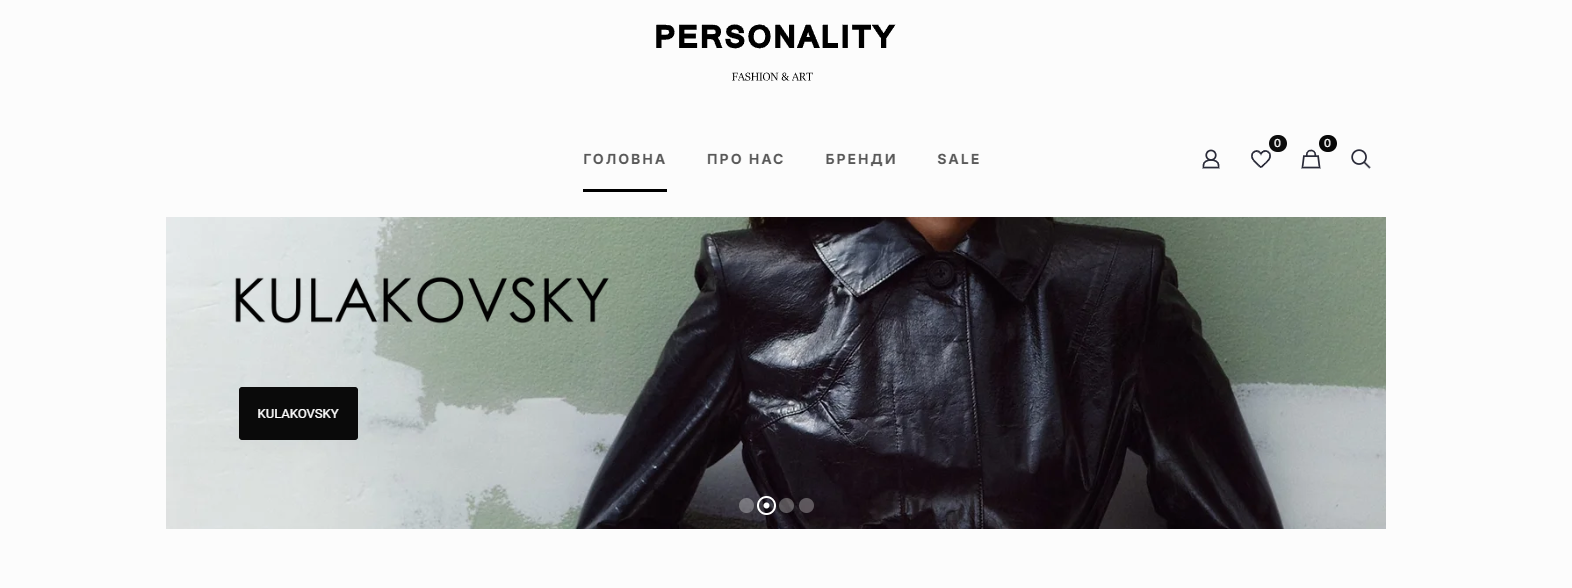Jump to the fourth slide dot
Screen dimensions: 1572x588
pos(807,506)
